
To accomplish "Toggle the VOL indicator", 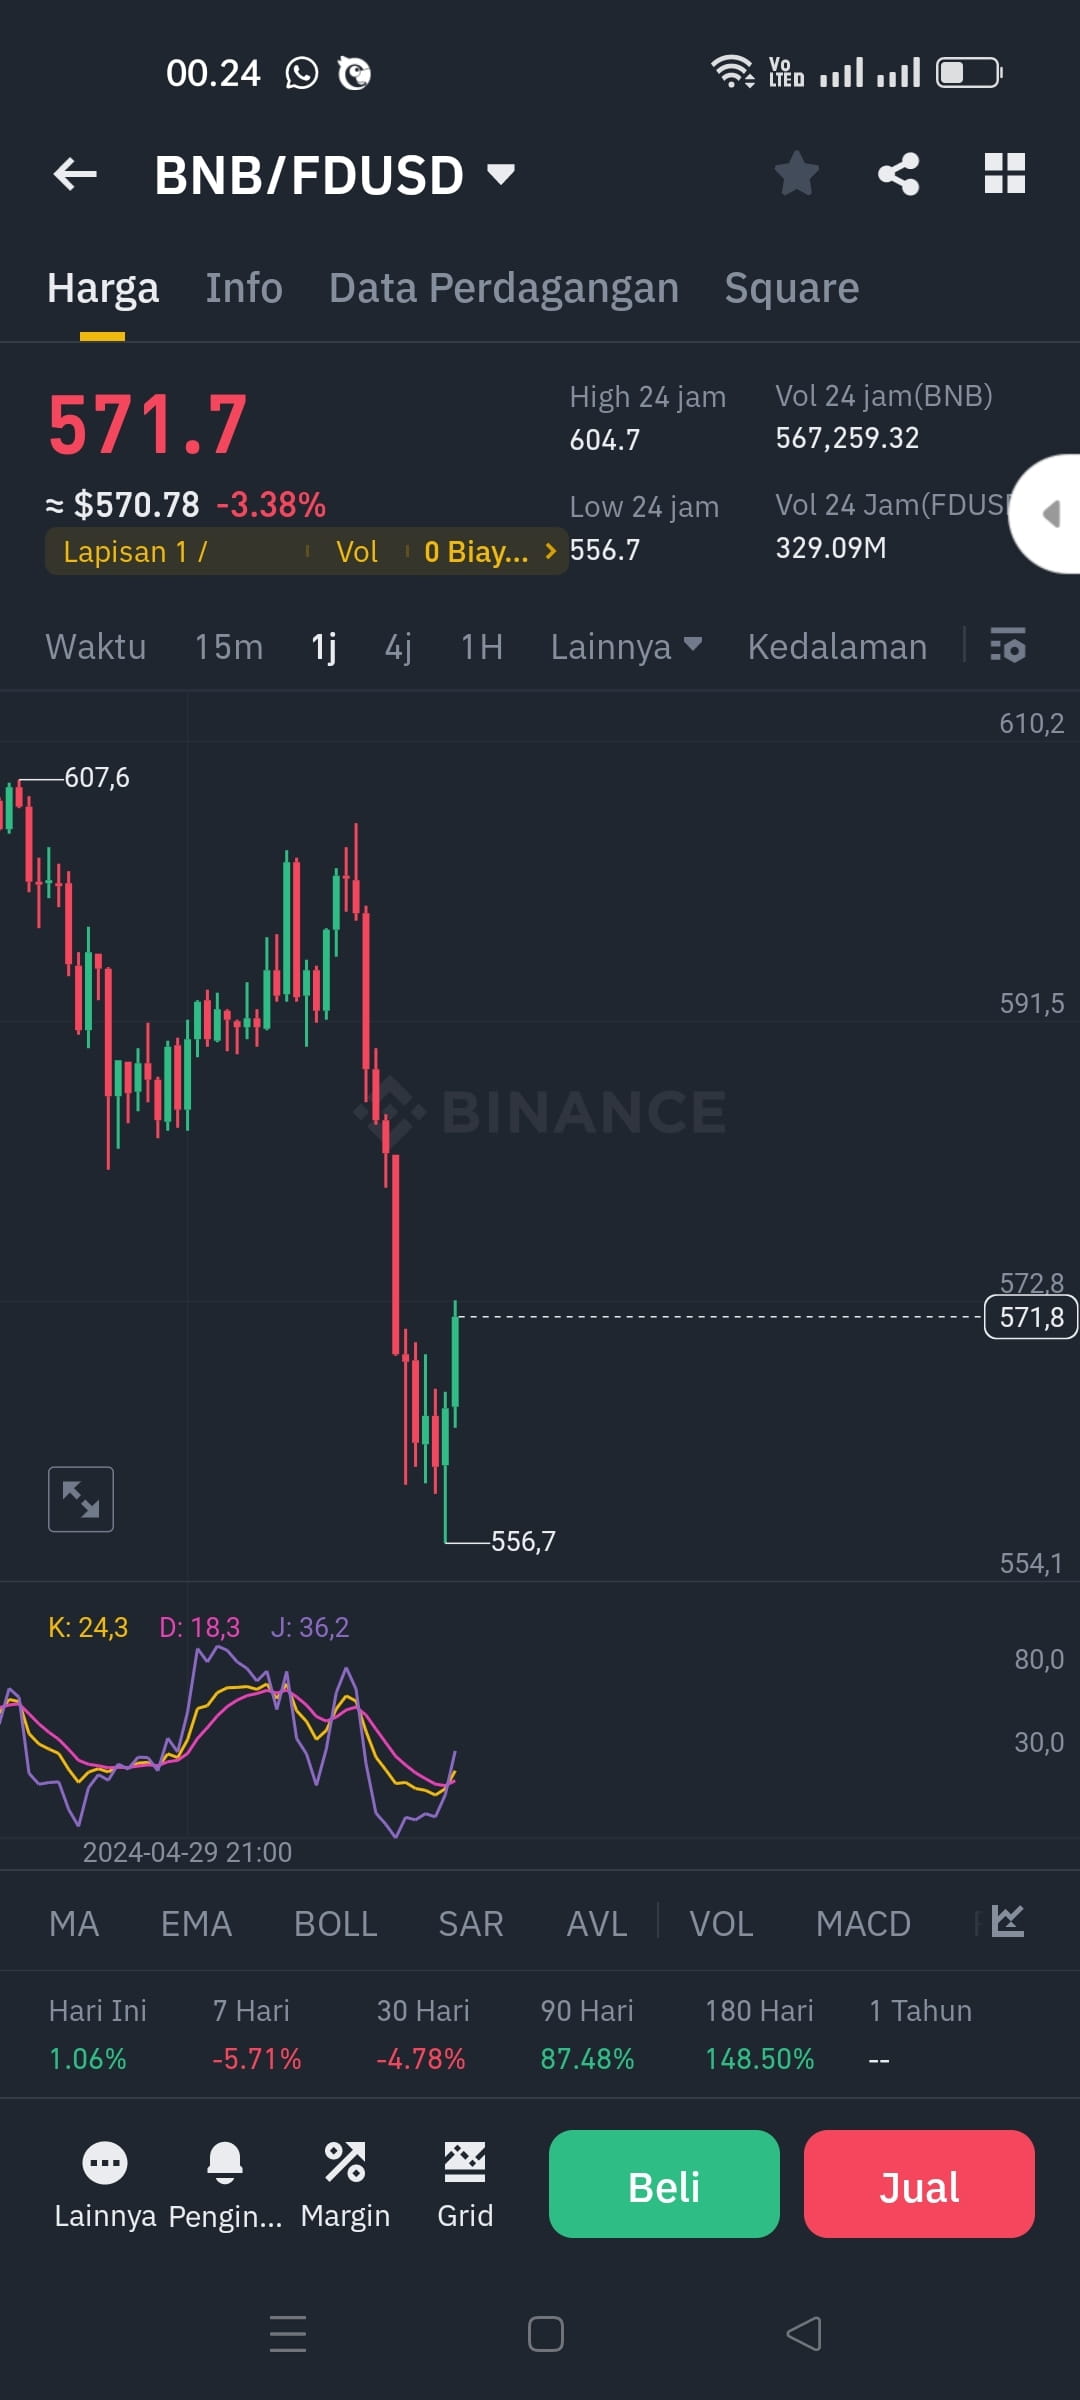I will pyautogui.click(x=722, y=1922).
